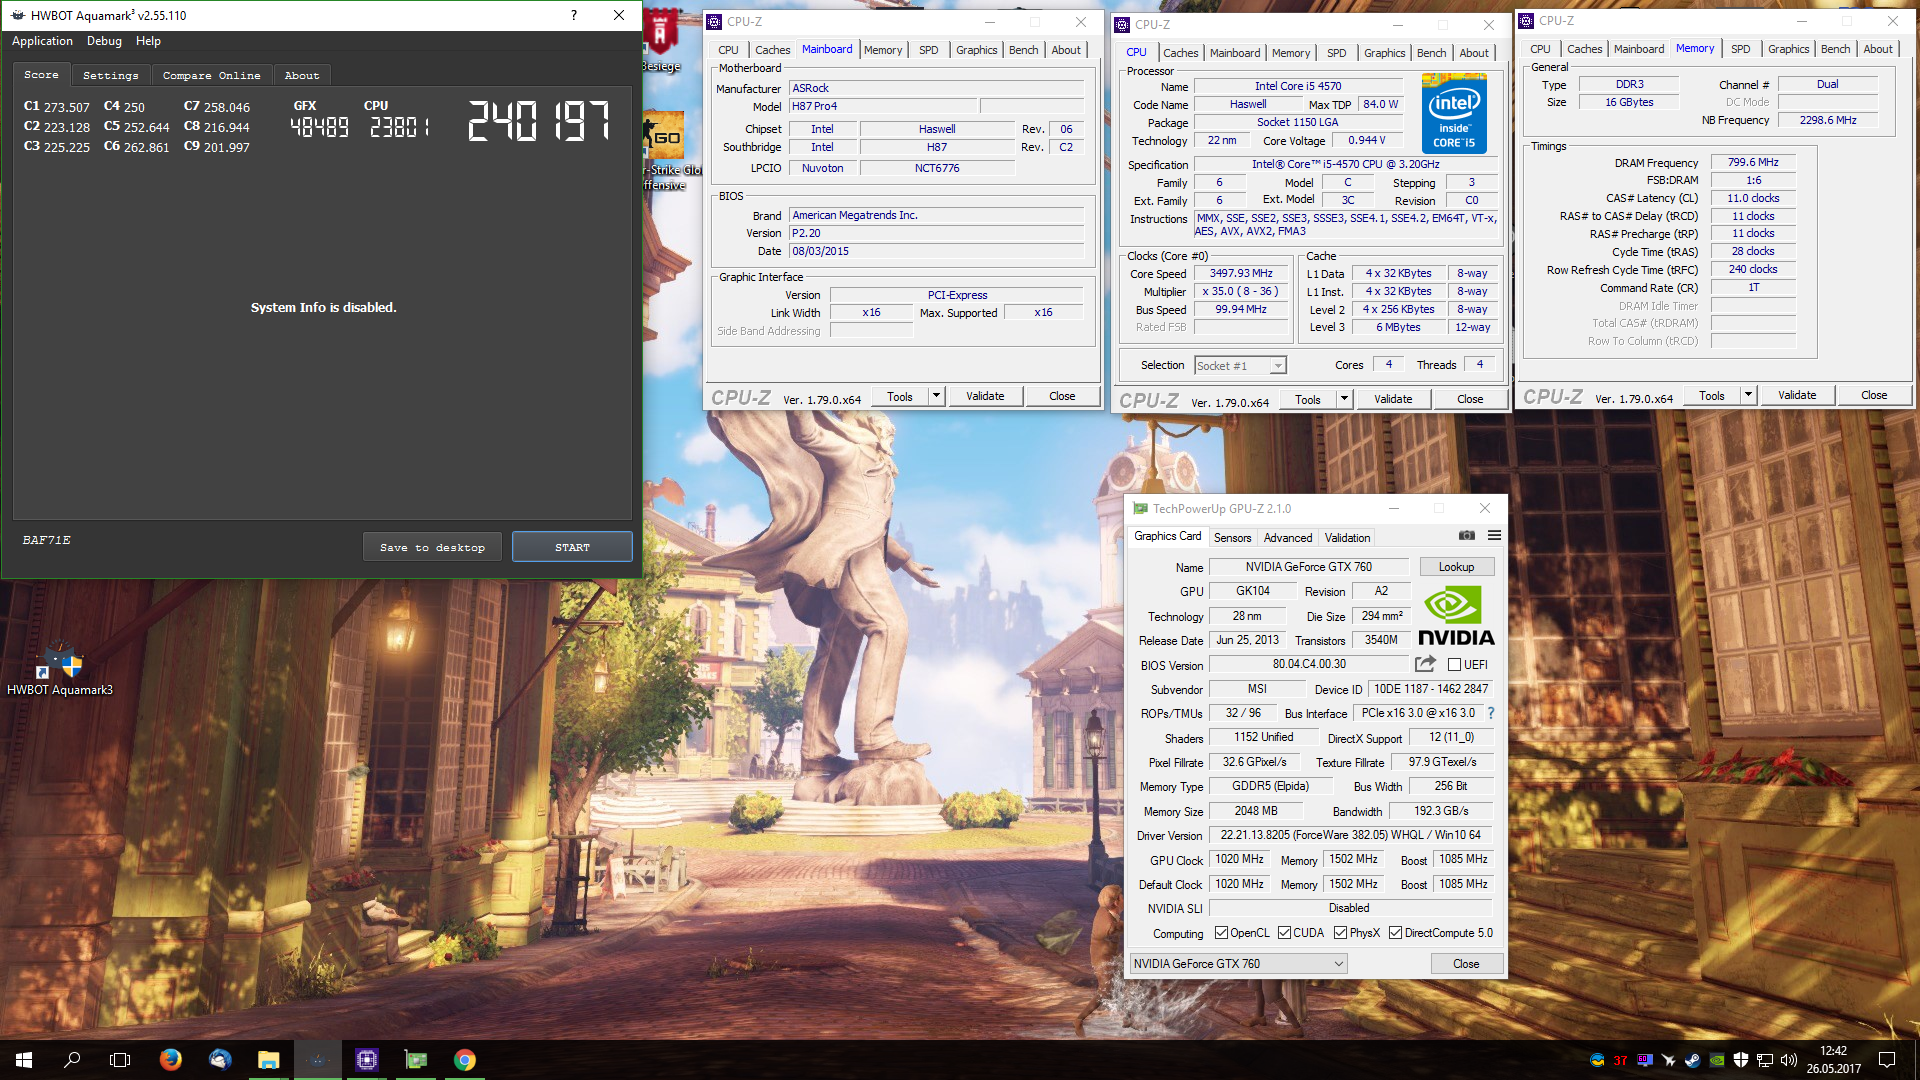Image resolution: width=1920 pixels, height=1080 pixels.
Task: Click the bus interface question mark help
Action: pyautogui.click(x=1491, y=713)
